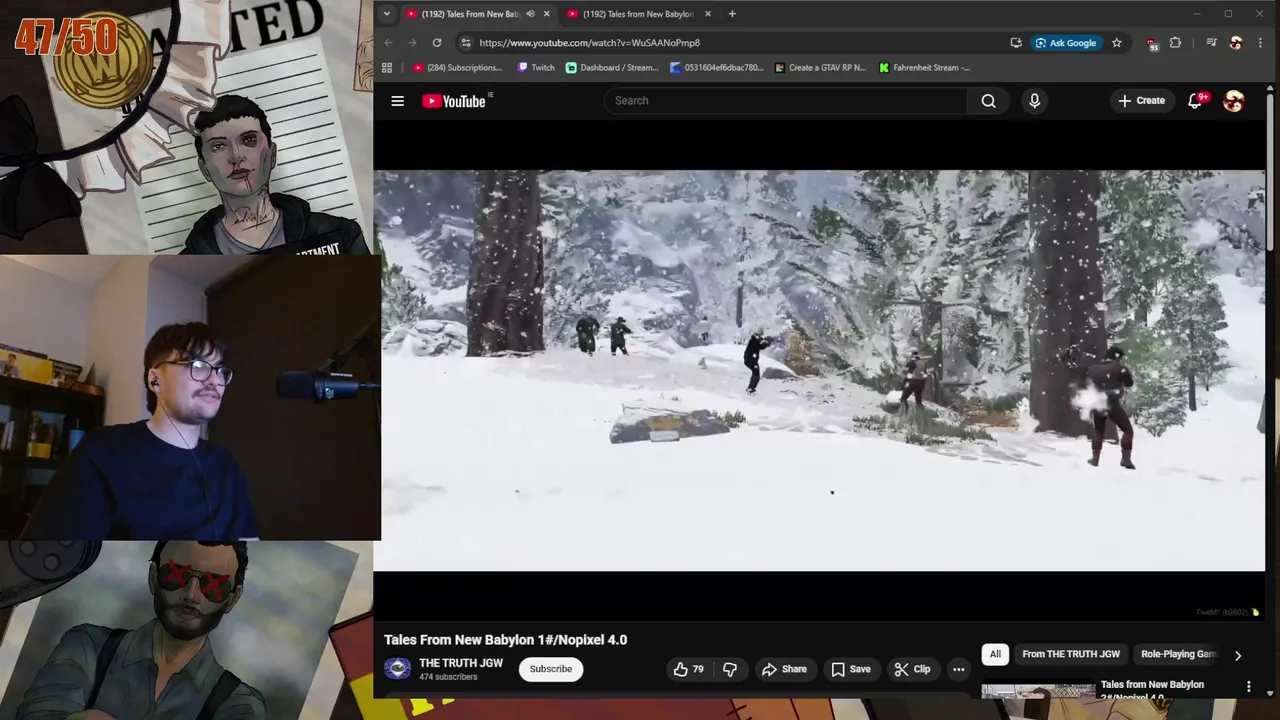Screen dimensions: 1280x720
Task: Click the YouTube search field
Action: tap(785, 101)
